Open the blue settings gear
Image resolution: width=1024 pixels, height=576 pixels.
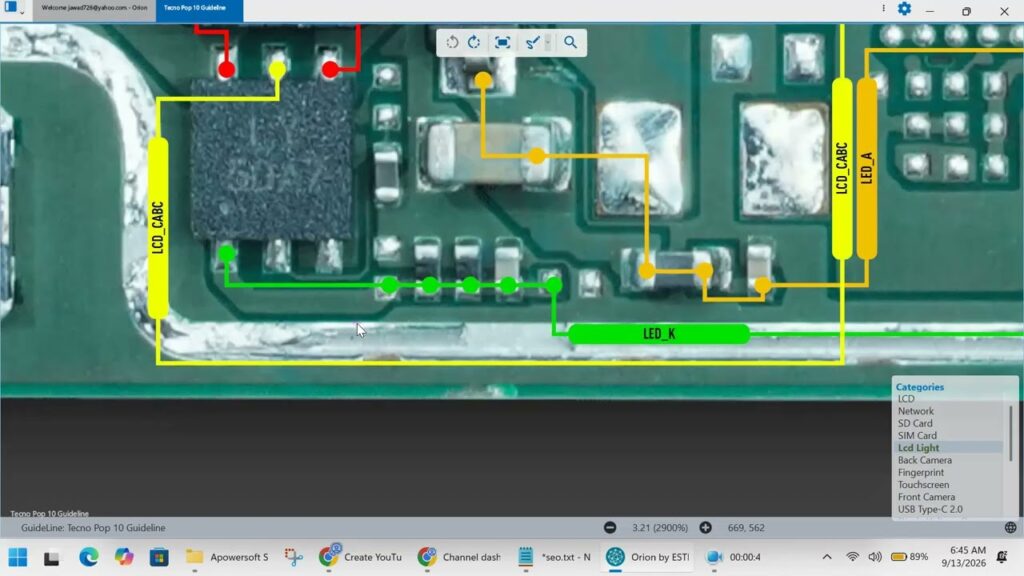tap(904, 8)
